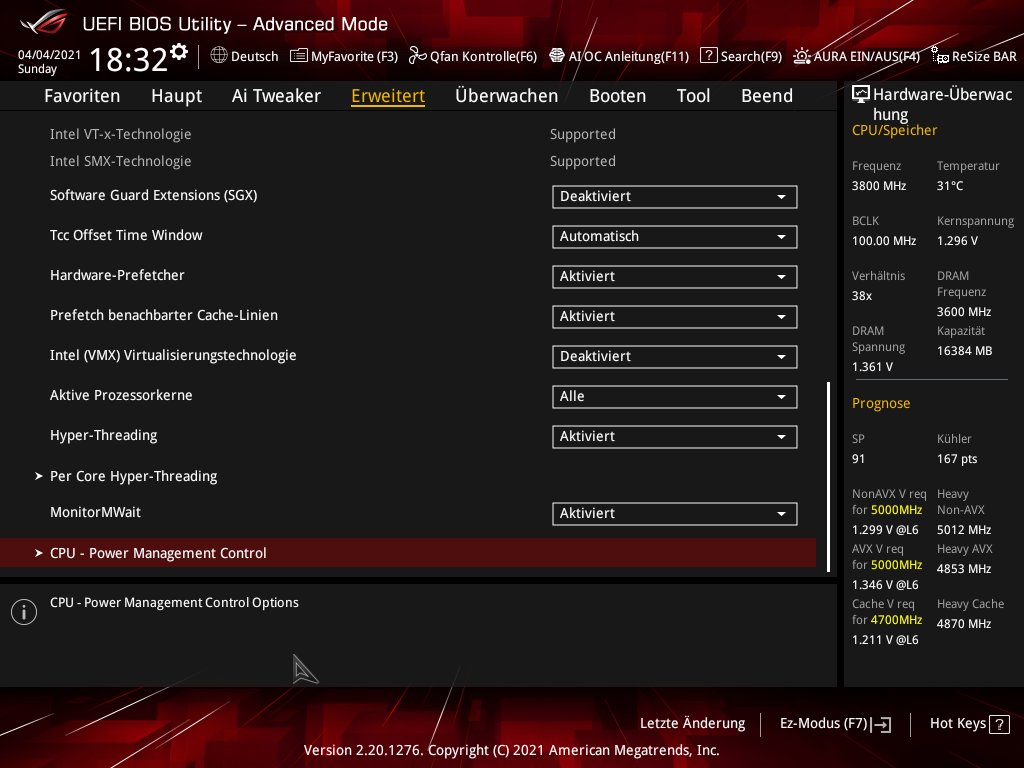Click the AI OC Anleitung brain icon
Viewport: 1024px width, 768px height.
pyautogui.click(x=556, y=56)
